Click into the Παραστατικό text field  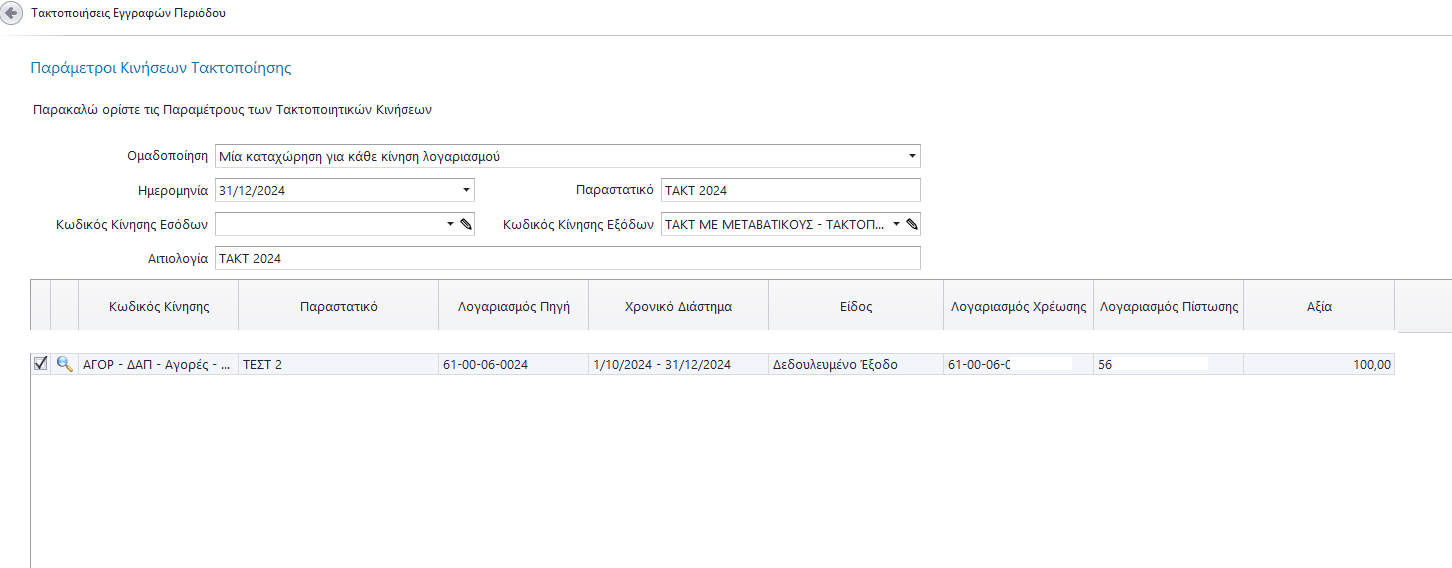point(790,191)
